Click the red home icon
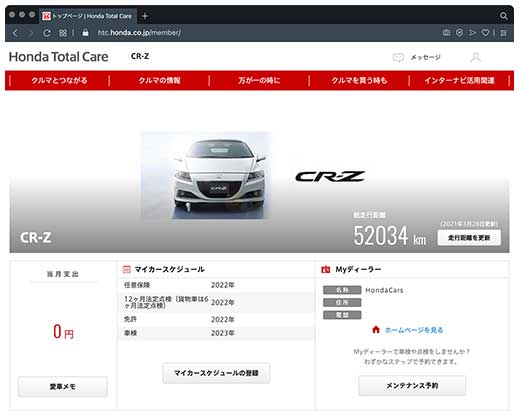 (376, 330)
